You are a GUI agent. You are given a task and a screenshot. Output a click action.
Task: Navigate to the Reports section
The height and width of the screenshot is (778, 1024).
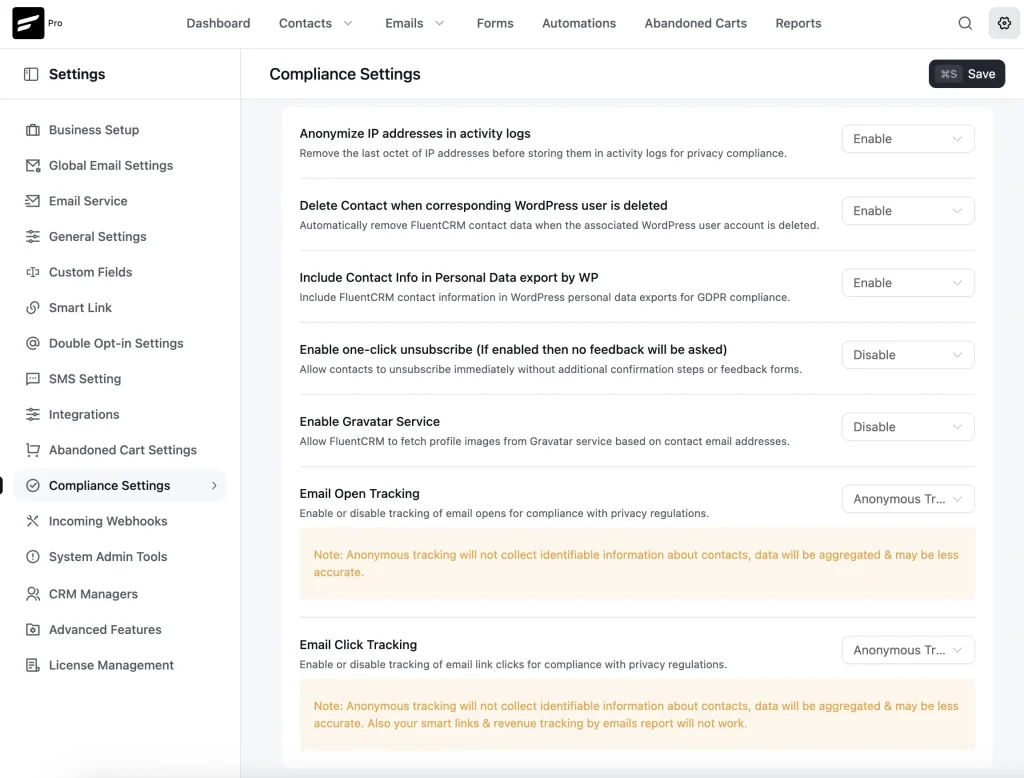click(x=798, y=23)
